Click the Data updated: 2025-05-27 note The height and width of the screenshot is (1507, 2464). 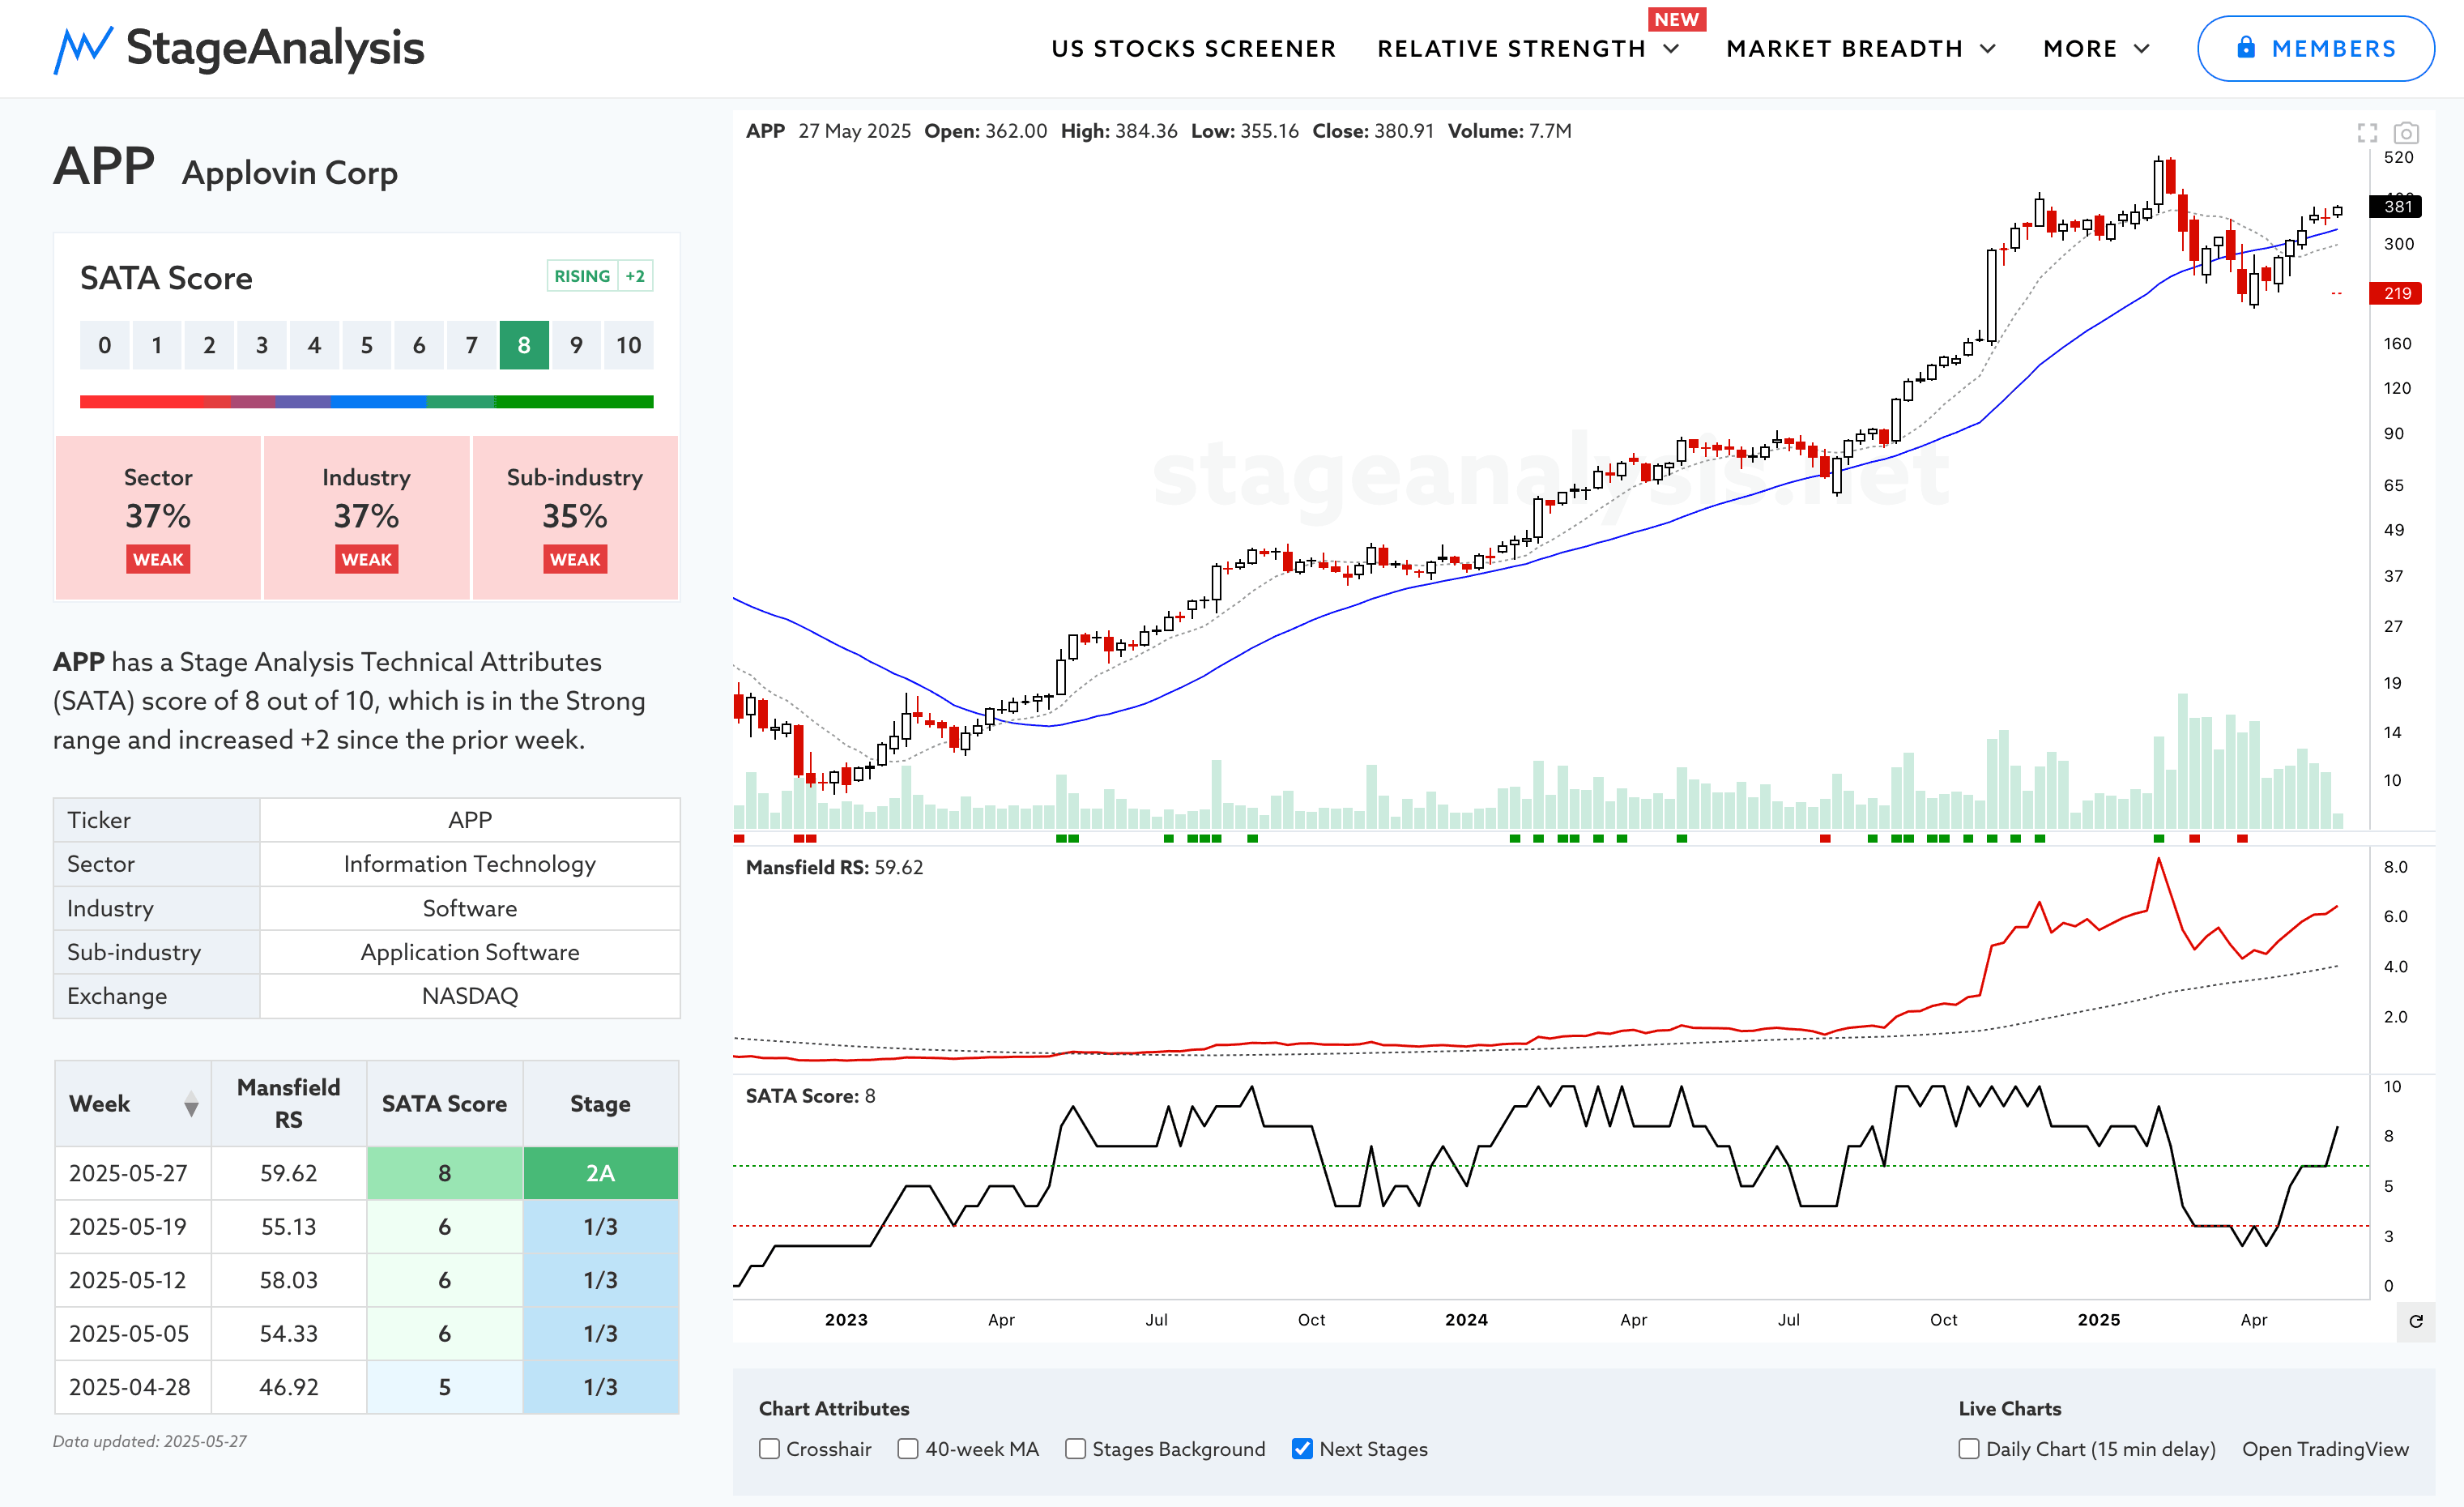[150, 1441]
